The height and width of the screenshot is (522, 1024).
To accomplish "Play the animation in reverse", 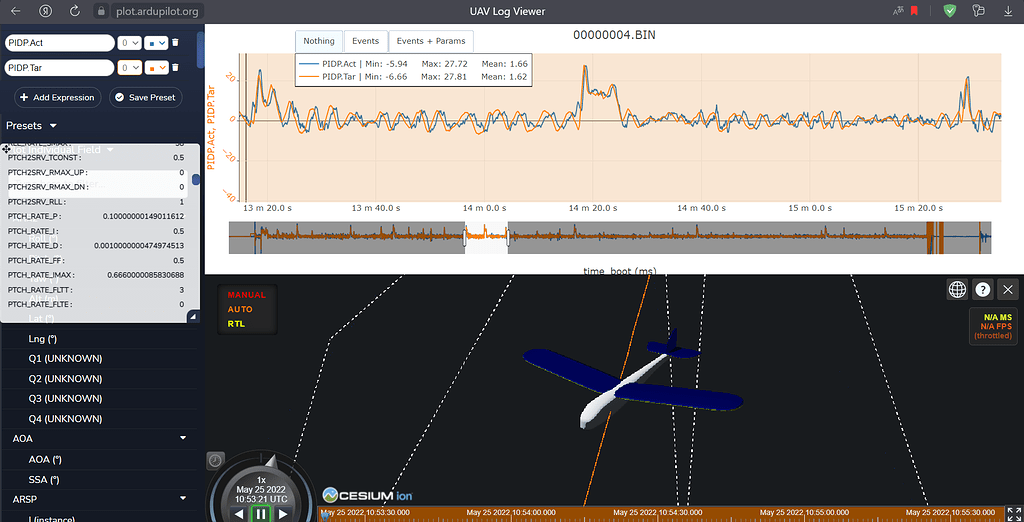I will point(239,514).
